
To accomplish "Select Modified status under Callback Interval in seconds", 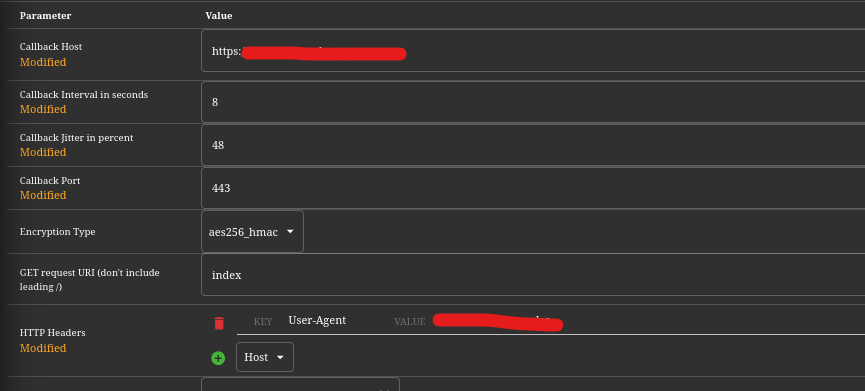I will (43, 109).
